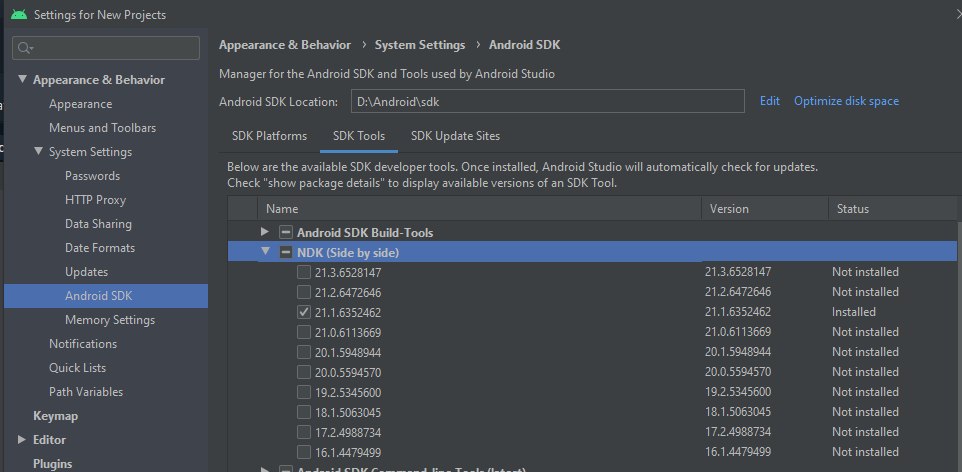Click the System Settings breadcrumb
The height and width of the screenshot is (472, 962).
(x=420, y=45)
